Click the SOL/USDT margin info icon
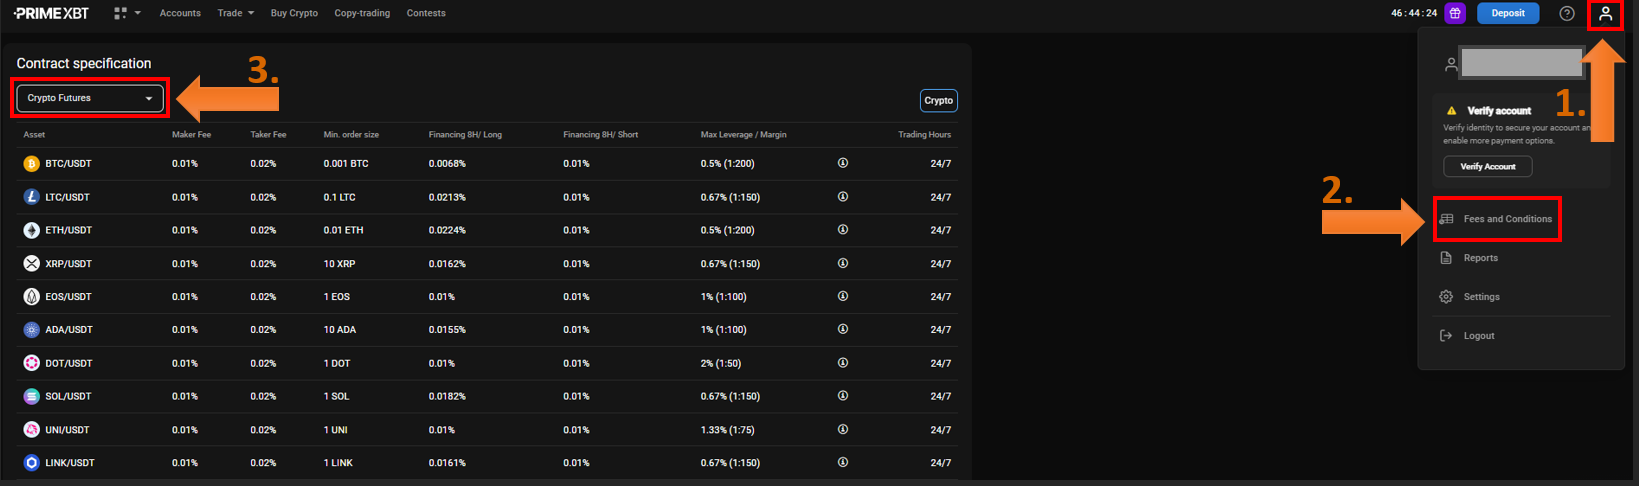Viewport: 1639px width, 486px height. tap(843, 396)
